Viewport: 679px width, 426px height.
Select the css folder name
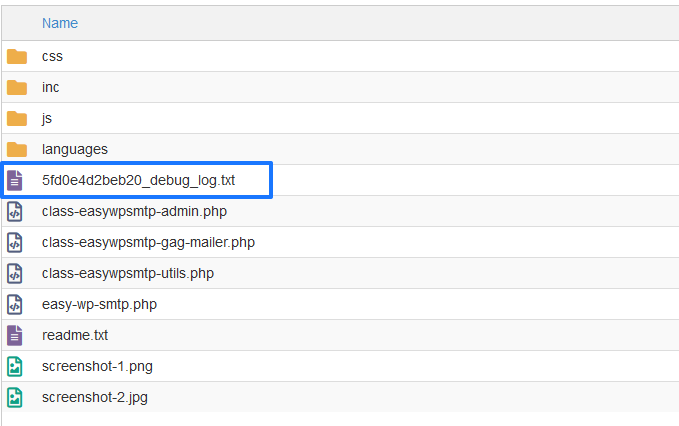52,56
